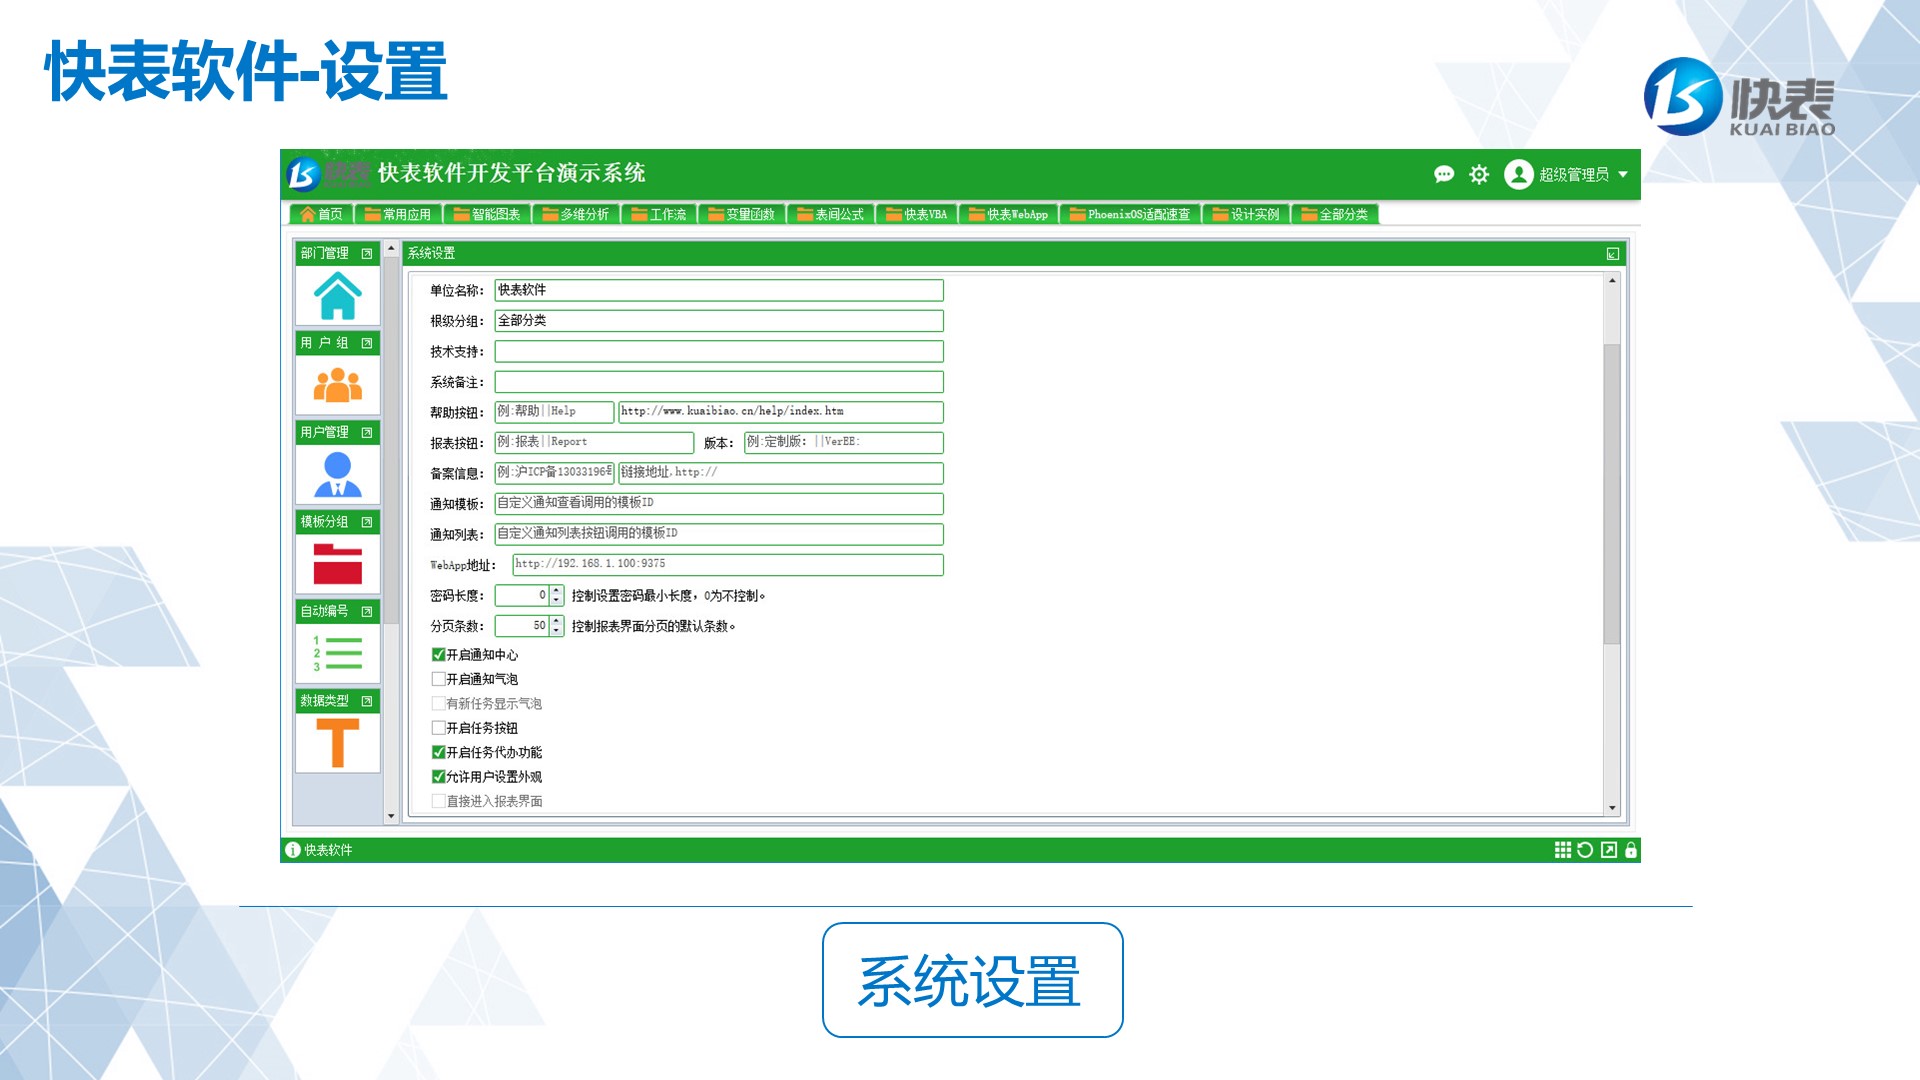Pop out the 数据类型 panel icon
Screen dimensions: 1920x1080
[x=367, y=701]
